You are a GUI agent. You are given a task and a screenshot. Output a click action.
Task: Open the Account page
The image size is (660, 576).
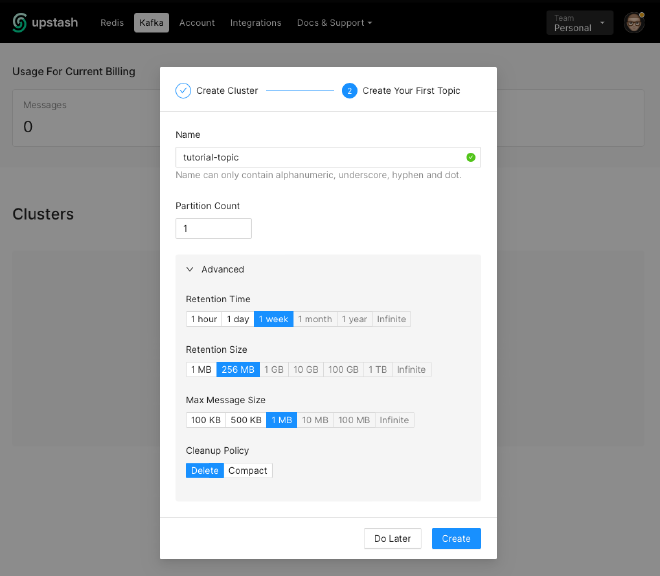tap(197, 22)
